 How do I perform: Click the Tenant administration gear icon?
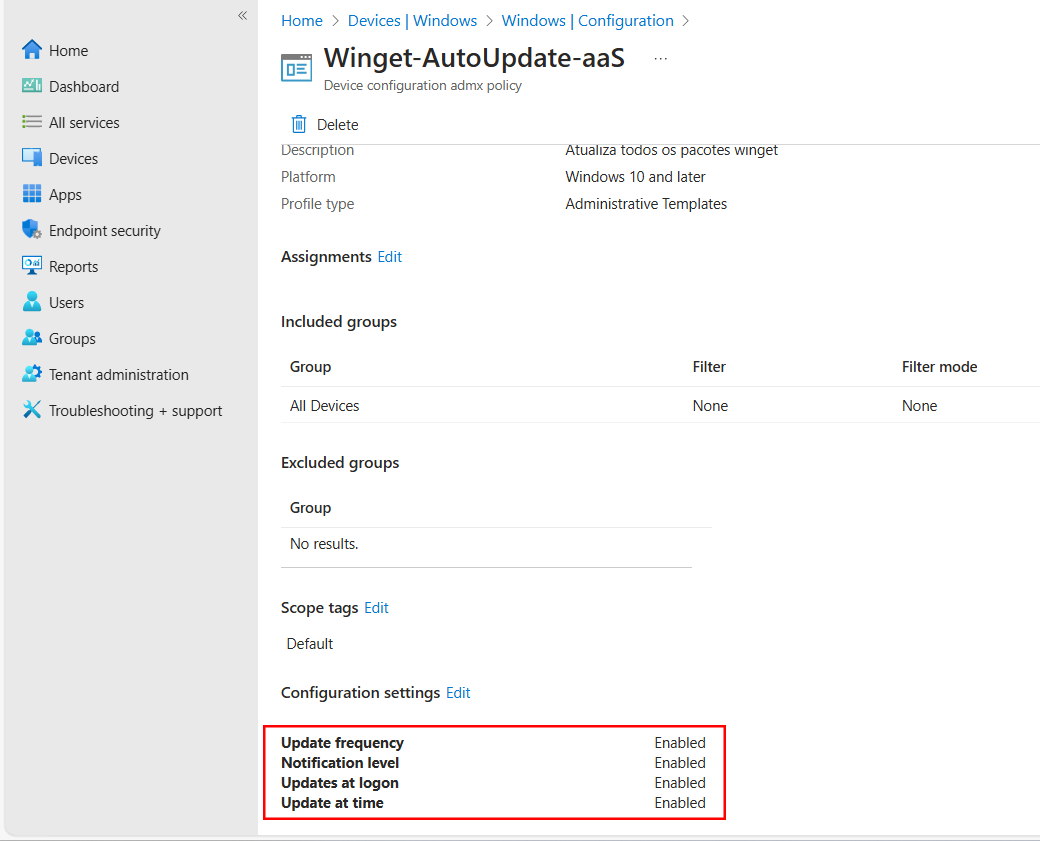click(32, 373)
